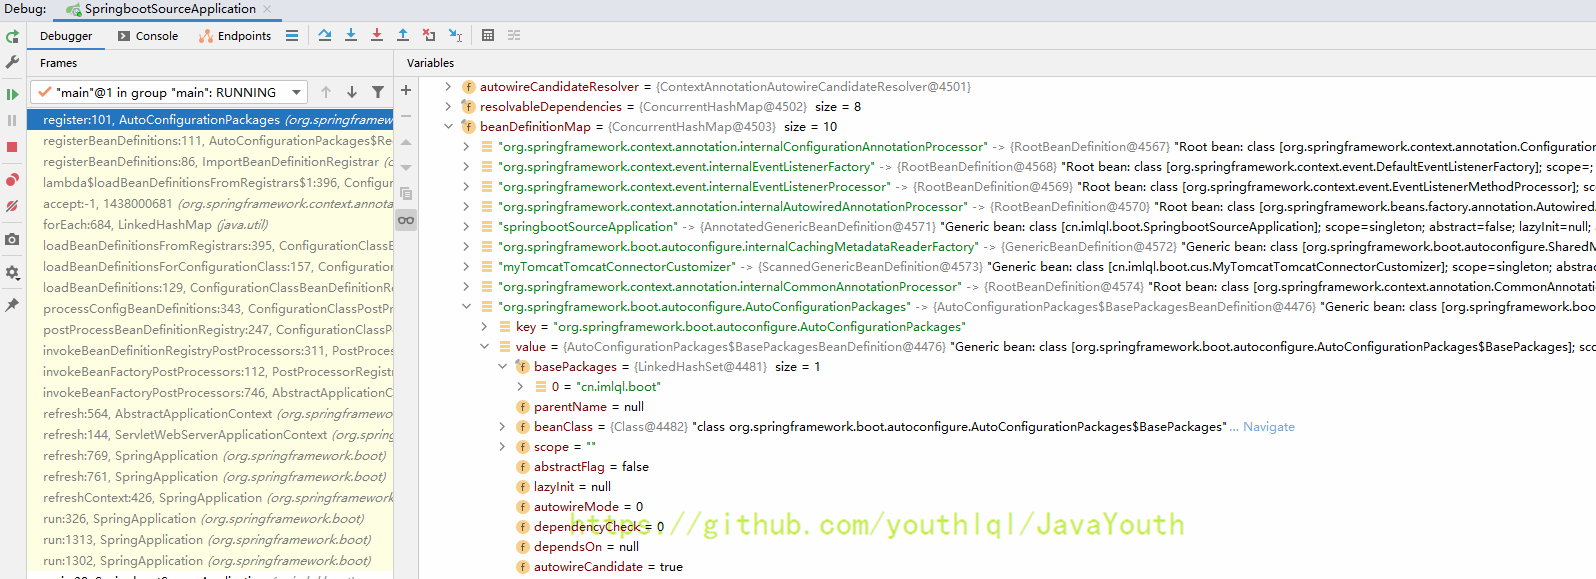
Task: Click View Breakpoints icon in left sidebar
Action: [12, 180]
